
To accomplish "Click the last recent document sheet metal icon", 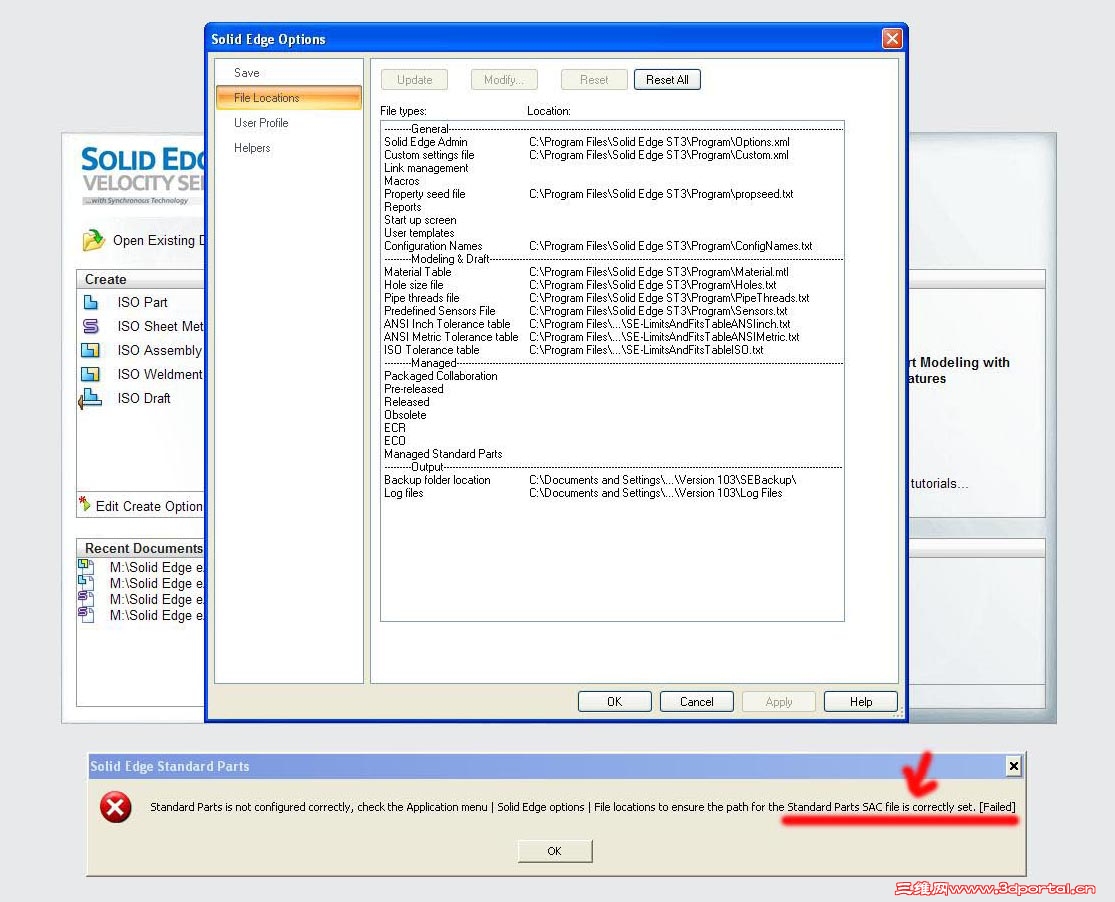I will tap(85, 615).
